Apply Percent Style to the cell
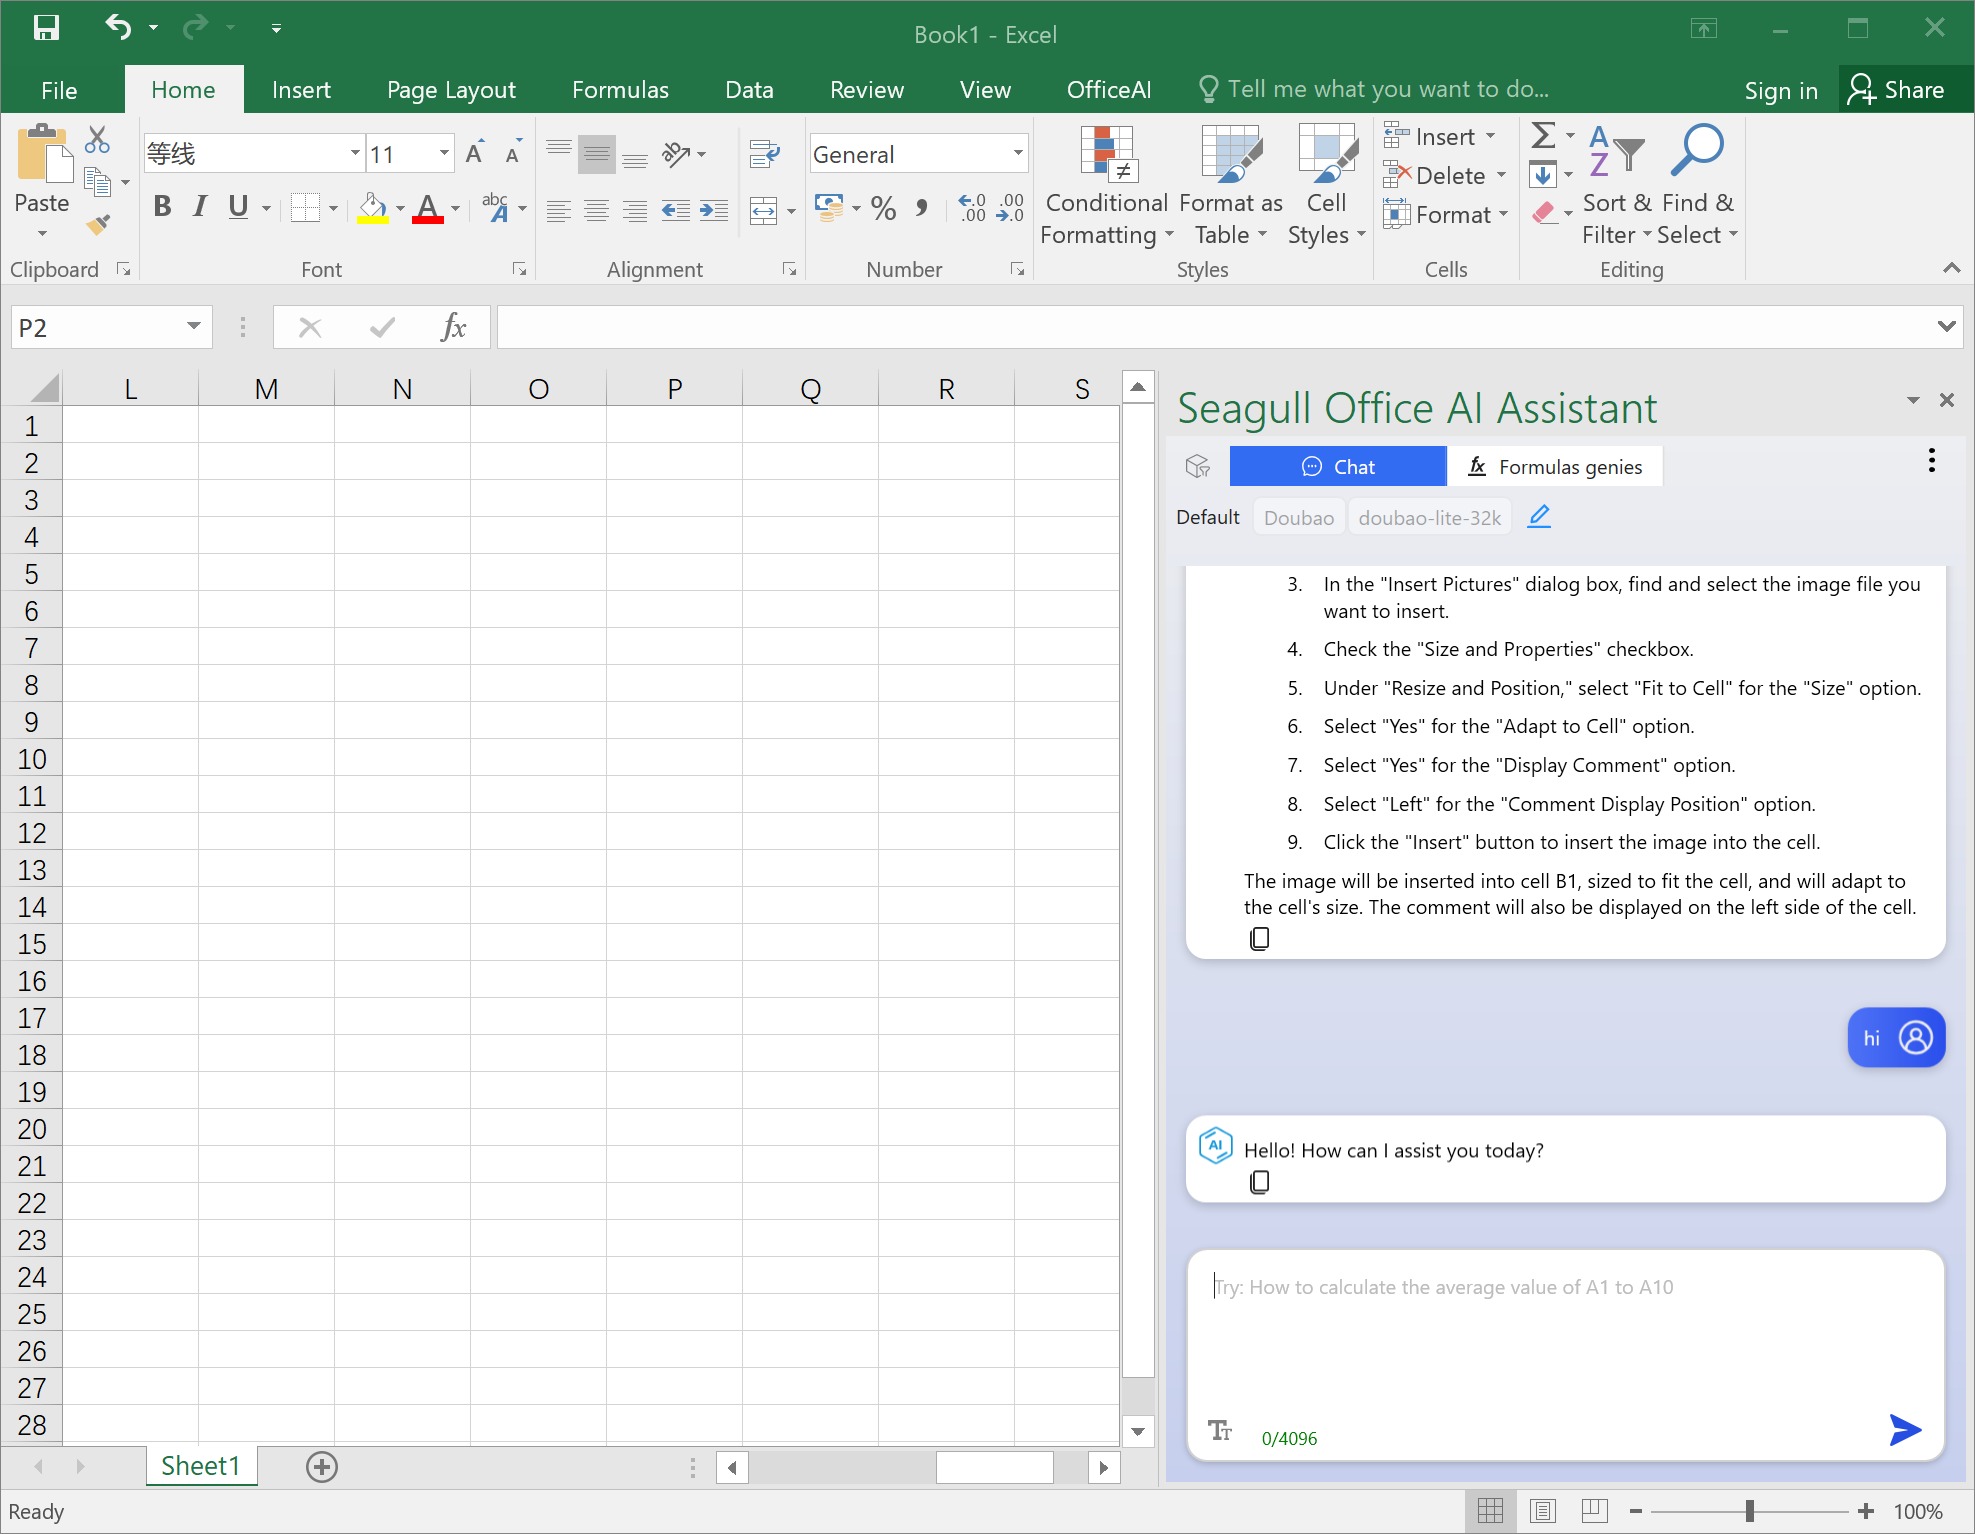The height and width of the screenshot is (1534, 1975). (883, 208)
